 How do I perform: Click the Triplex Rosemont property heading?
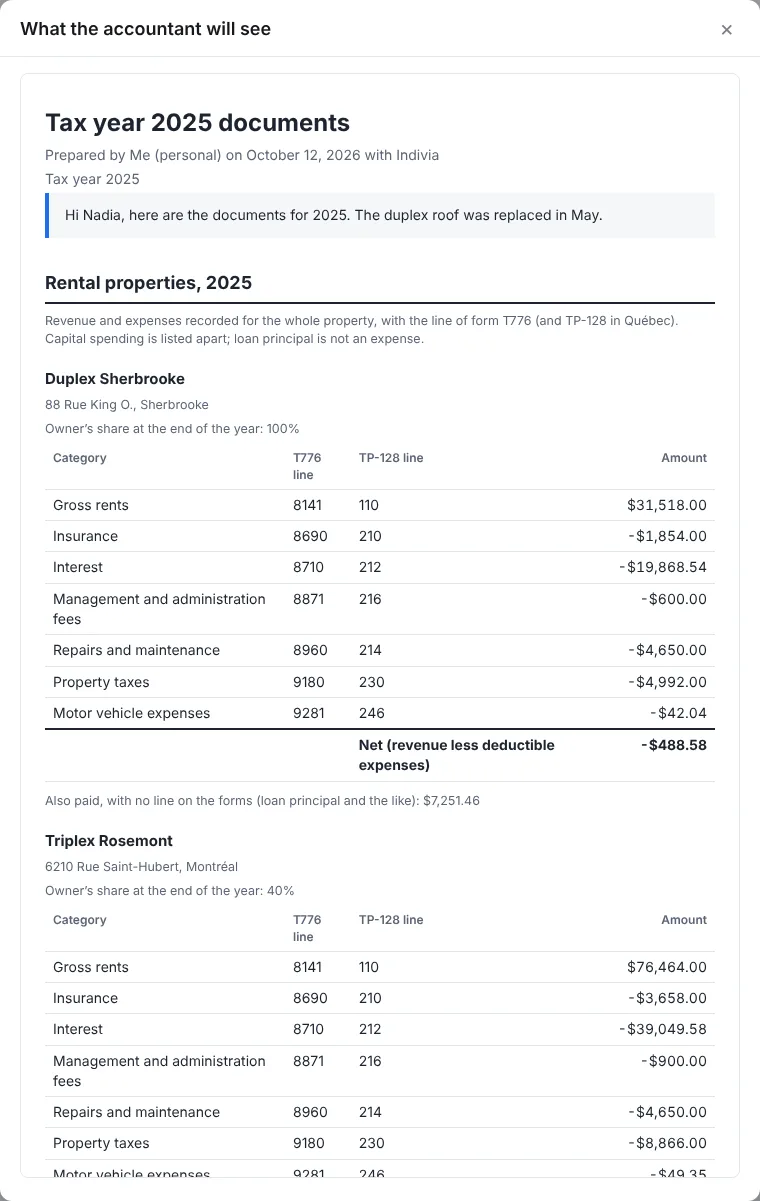109,841
